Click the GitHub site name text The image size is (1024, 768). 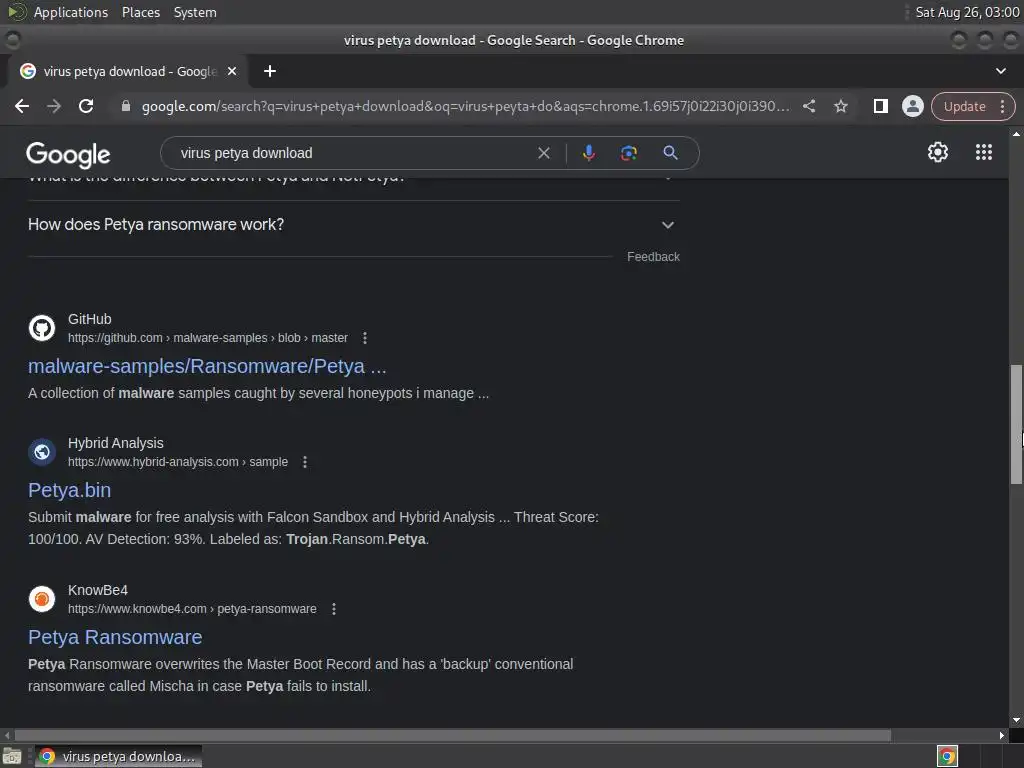(x=89, y=319)
